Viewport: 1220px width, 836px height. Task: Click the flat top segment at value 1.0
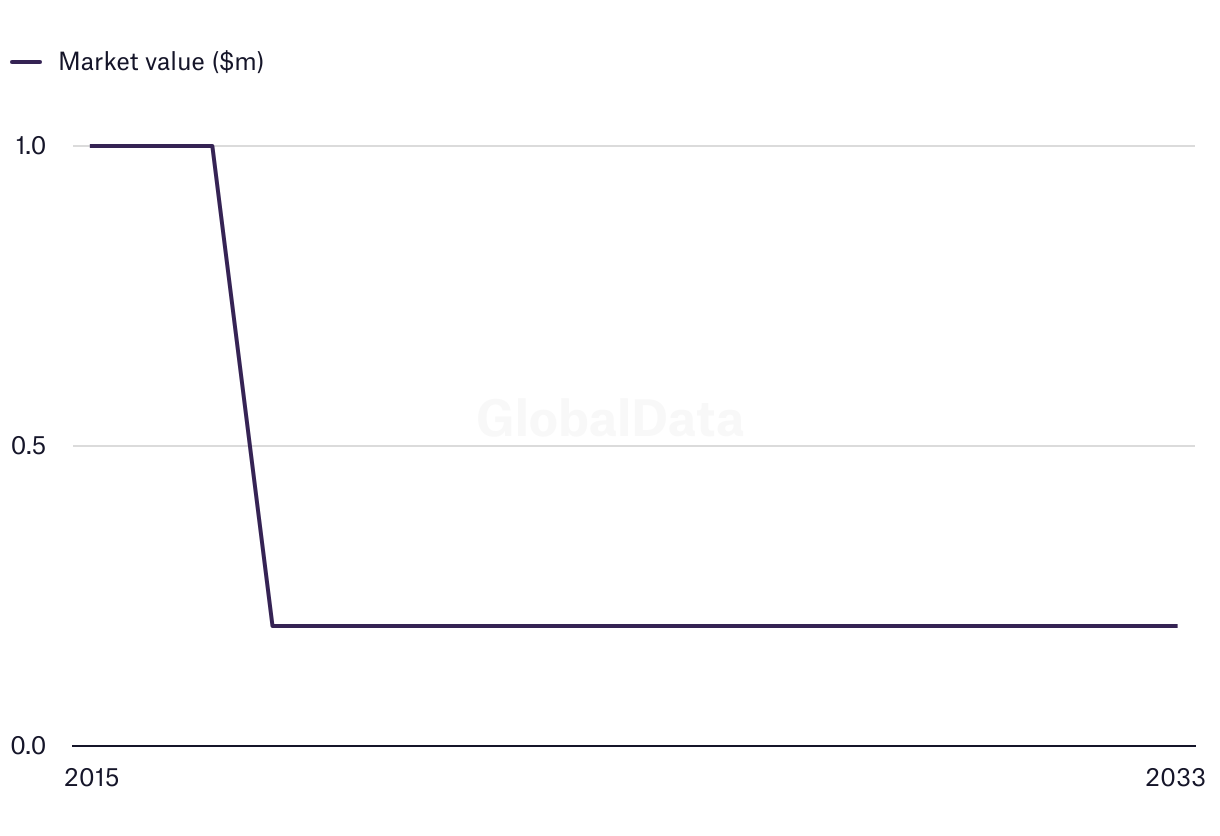[x=151, y=146]
